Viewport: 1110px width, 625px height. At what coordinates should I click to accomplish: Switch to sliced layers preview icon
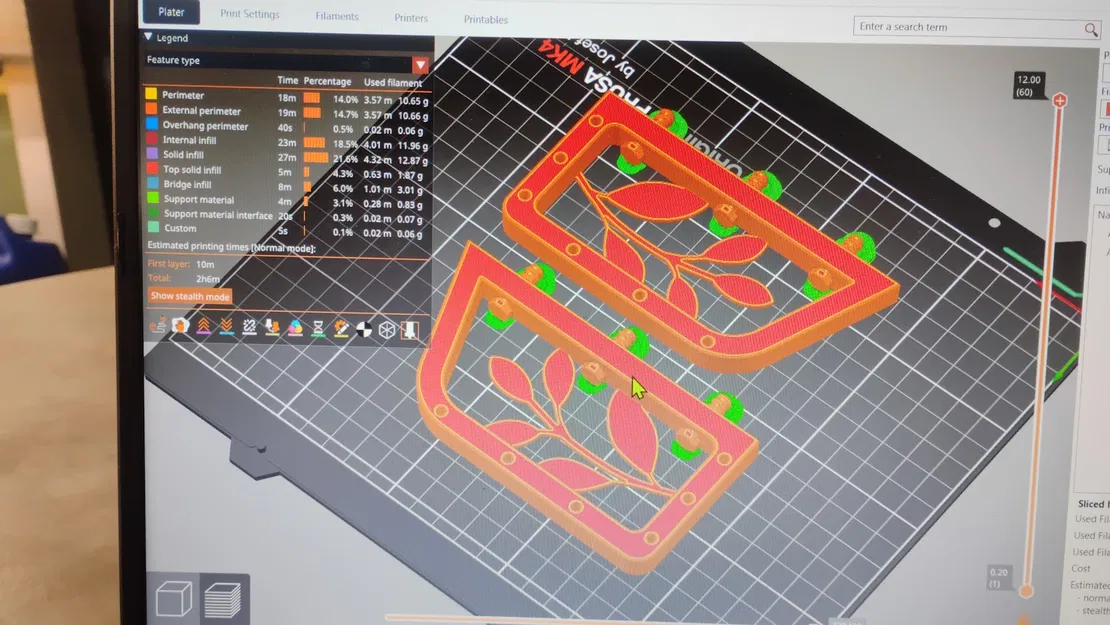(x=223, y=599)
